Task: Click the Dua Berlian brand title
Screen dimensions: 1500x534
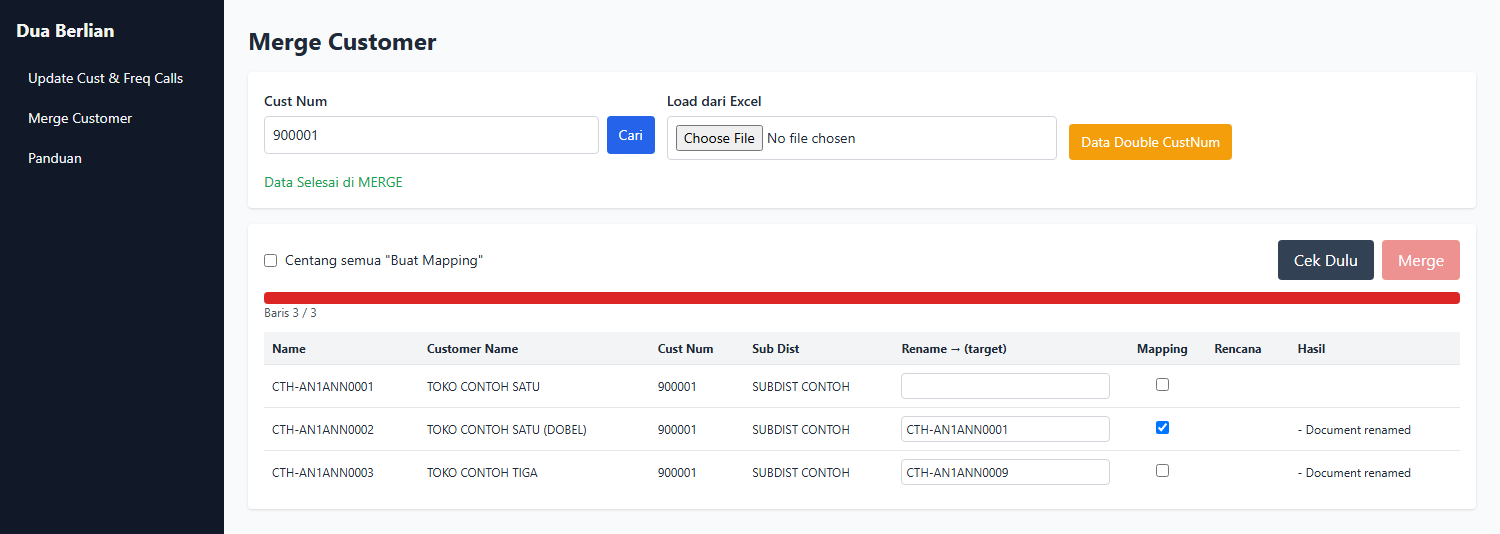Action: [65, 31]
